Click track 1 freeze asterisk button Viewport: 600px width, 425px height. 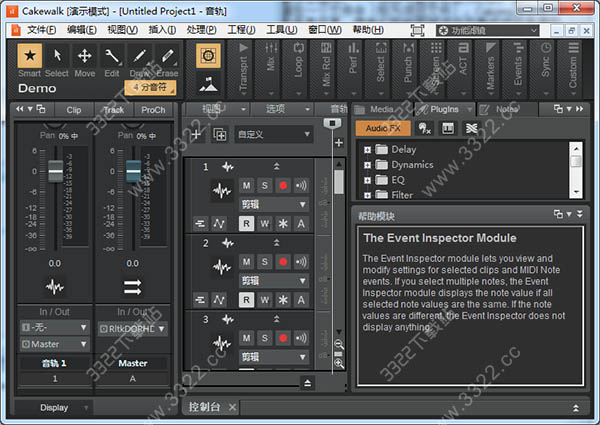pos(283,223)
